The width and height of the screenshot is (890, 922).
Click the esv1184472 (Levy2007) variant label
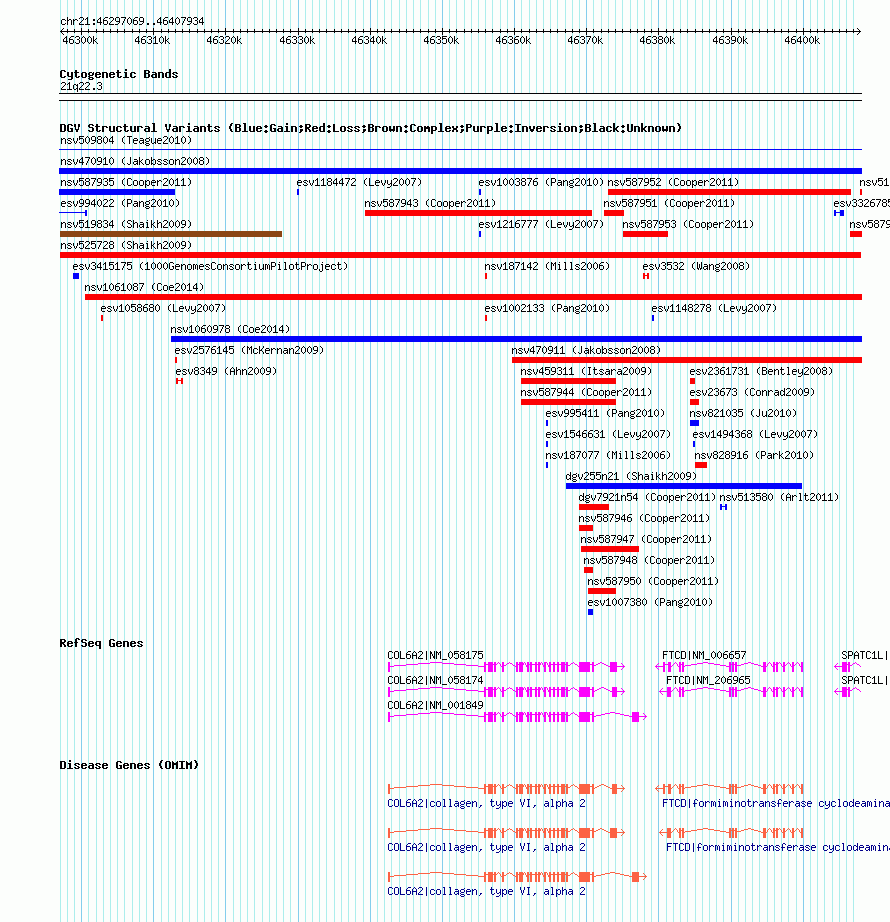tap(359, 182)
